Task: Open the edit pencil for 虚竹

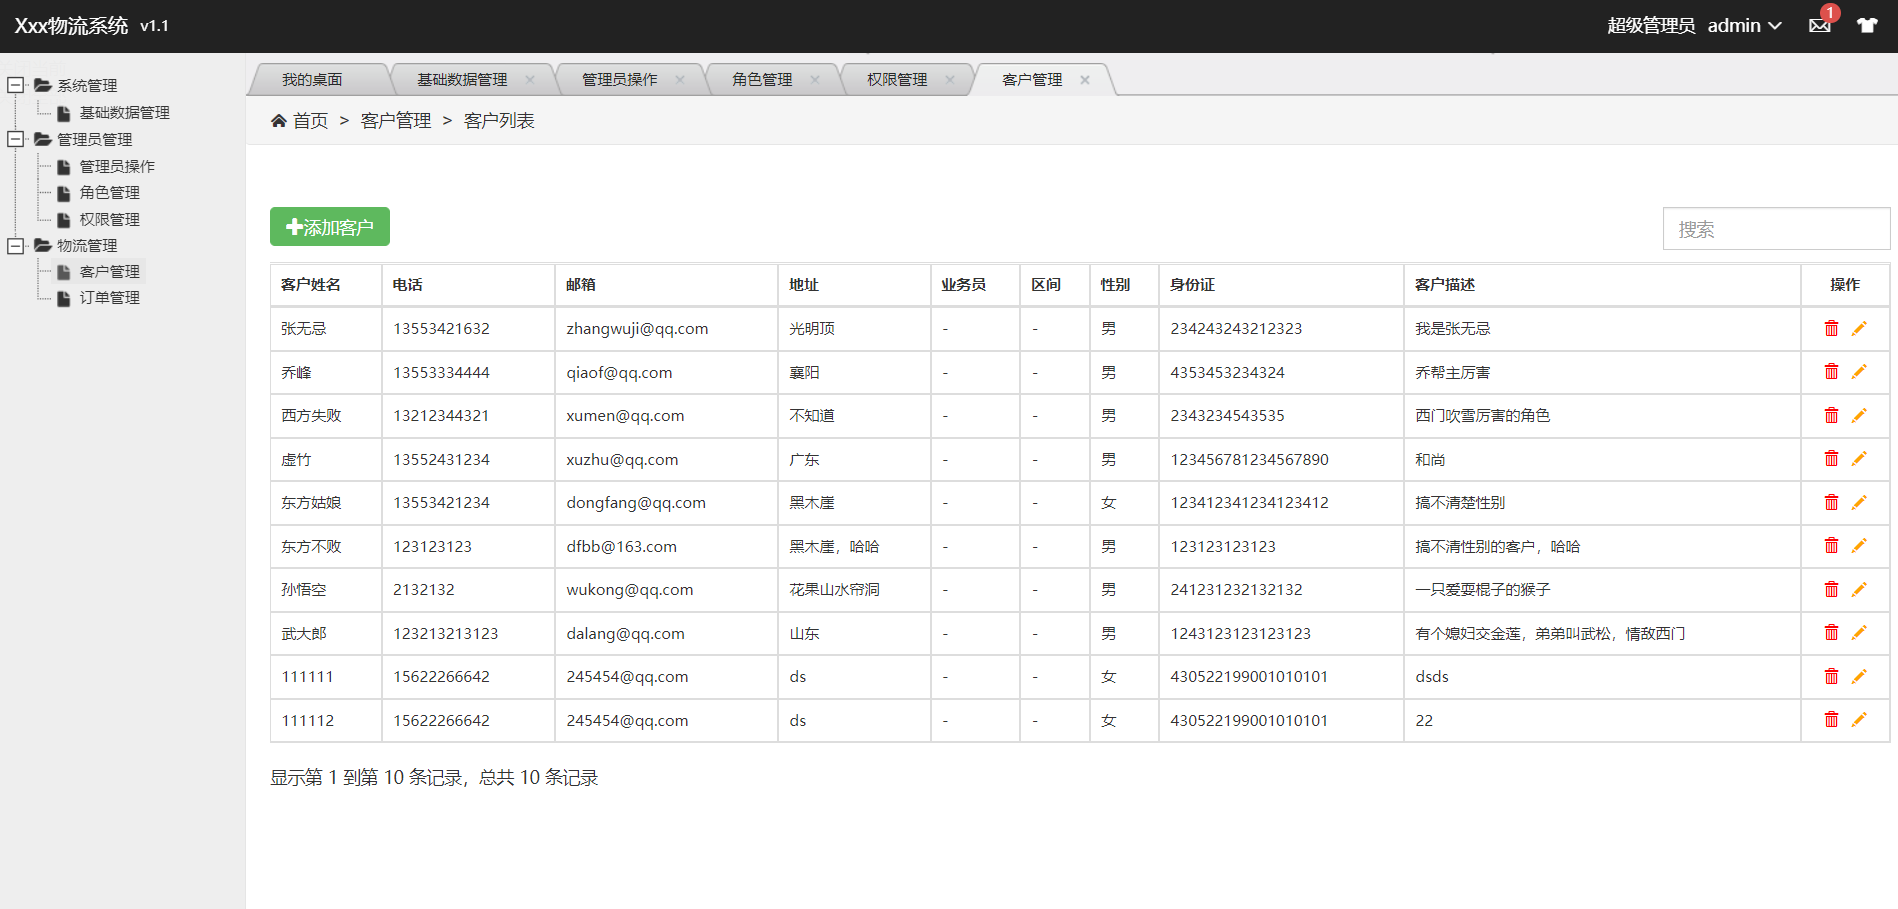Action: pyautogui.click(x=1860, y=458)
